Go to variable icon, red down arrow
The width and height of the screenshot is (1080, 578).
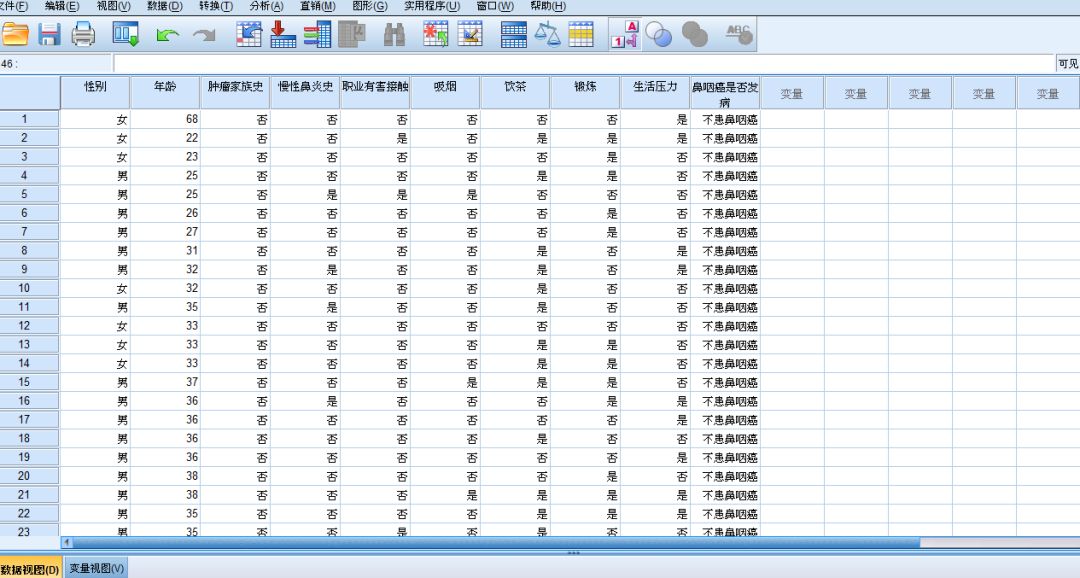click(282, 34)
